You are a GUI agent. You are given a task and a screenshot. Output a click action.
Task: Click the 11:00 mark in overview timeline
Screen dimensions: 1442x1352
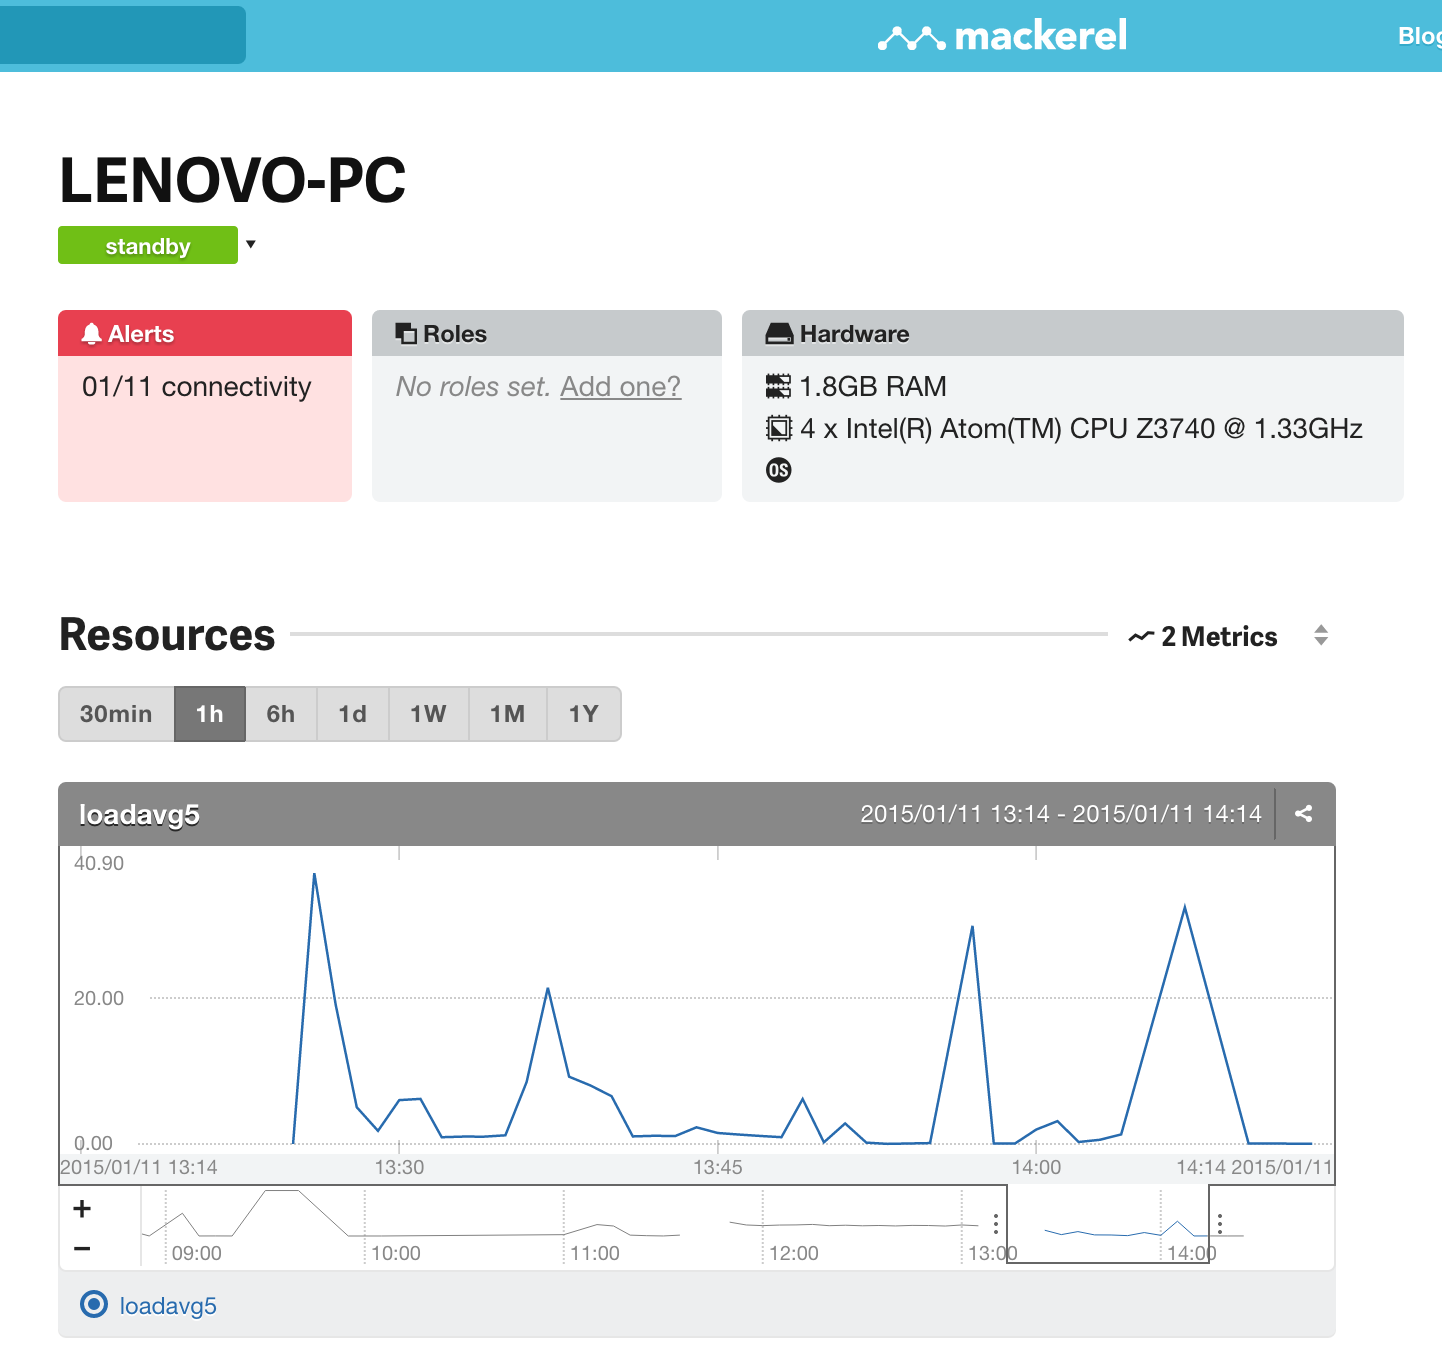pos(595,1253)
